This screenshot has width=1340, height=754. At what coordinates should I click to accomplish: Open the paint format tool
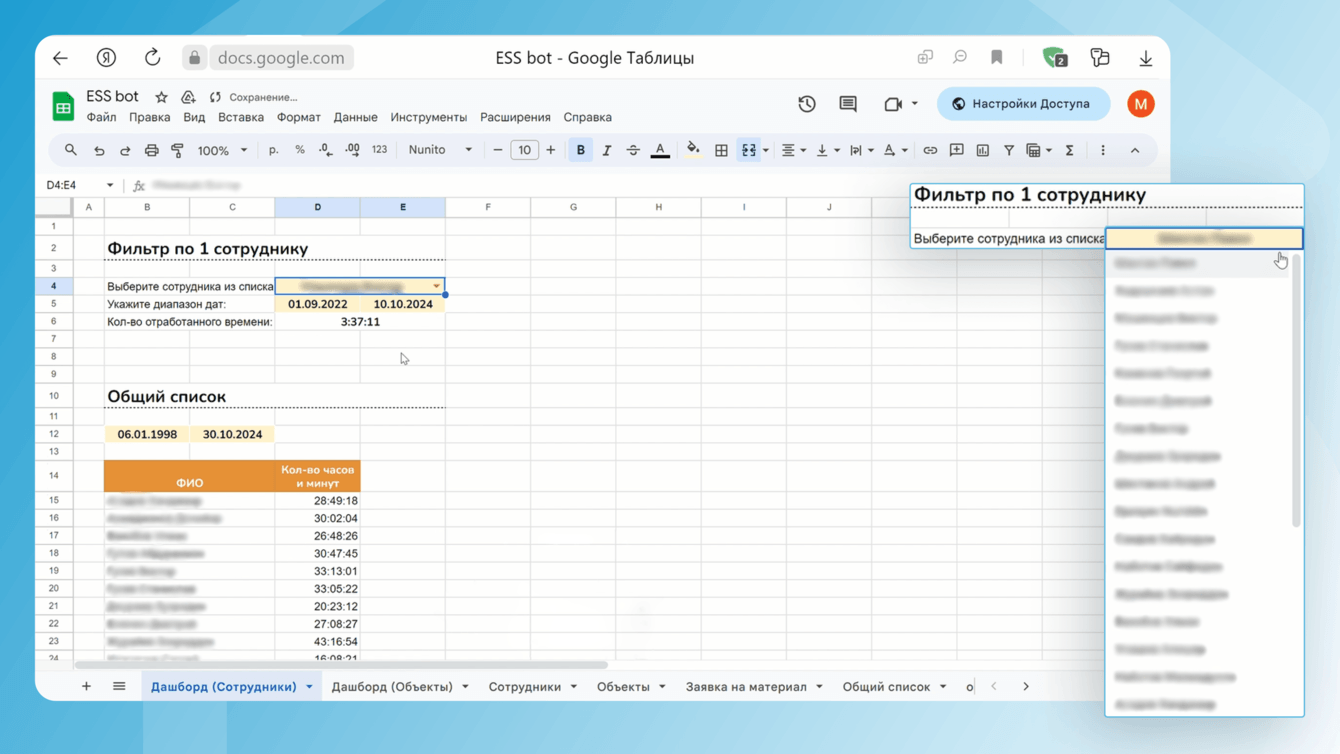click(178, 150)
